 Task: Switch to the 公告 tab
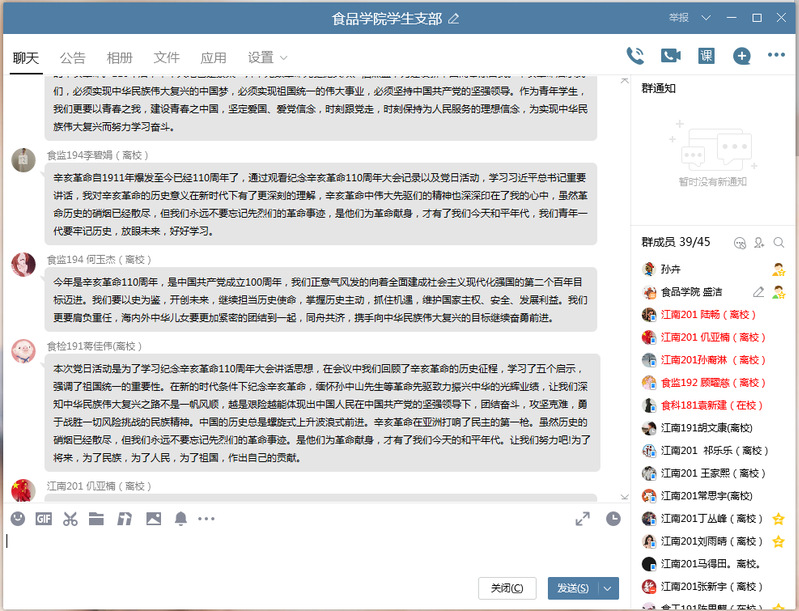pos(72,58)
